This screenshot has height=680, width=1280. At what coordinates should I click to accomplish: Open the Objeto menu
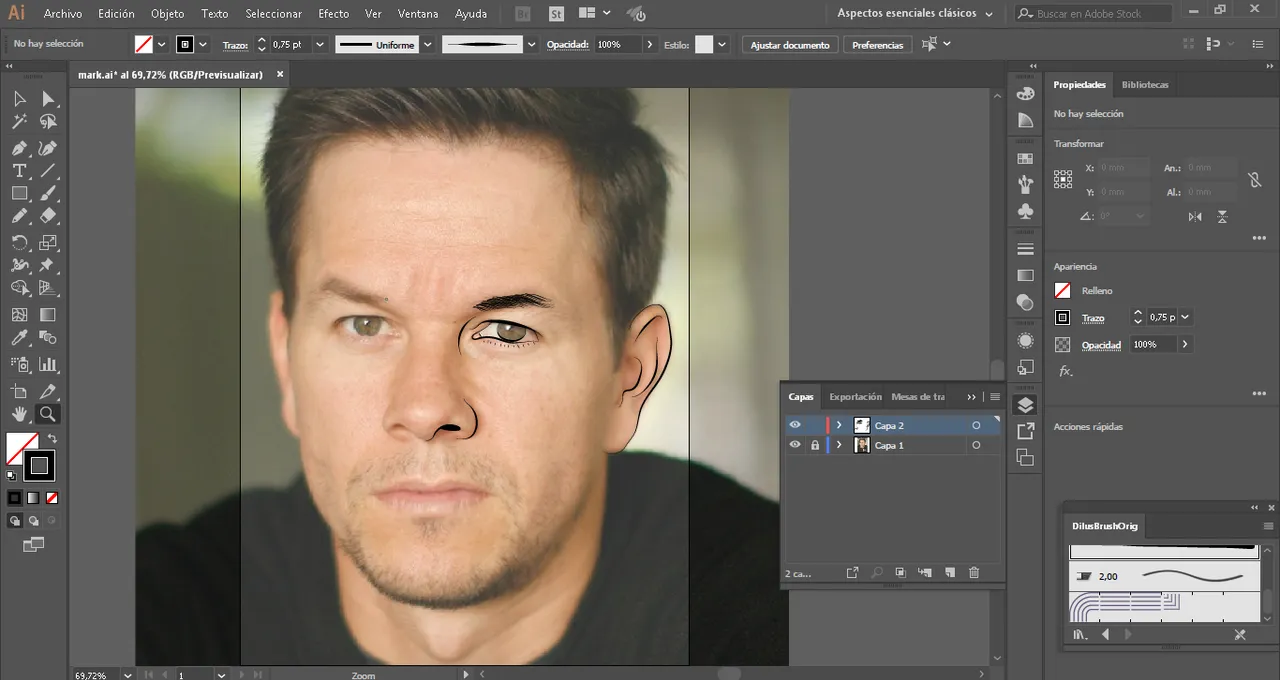point(167,14)
